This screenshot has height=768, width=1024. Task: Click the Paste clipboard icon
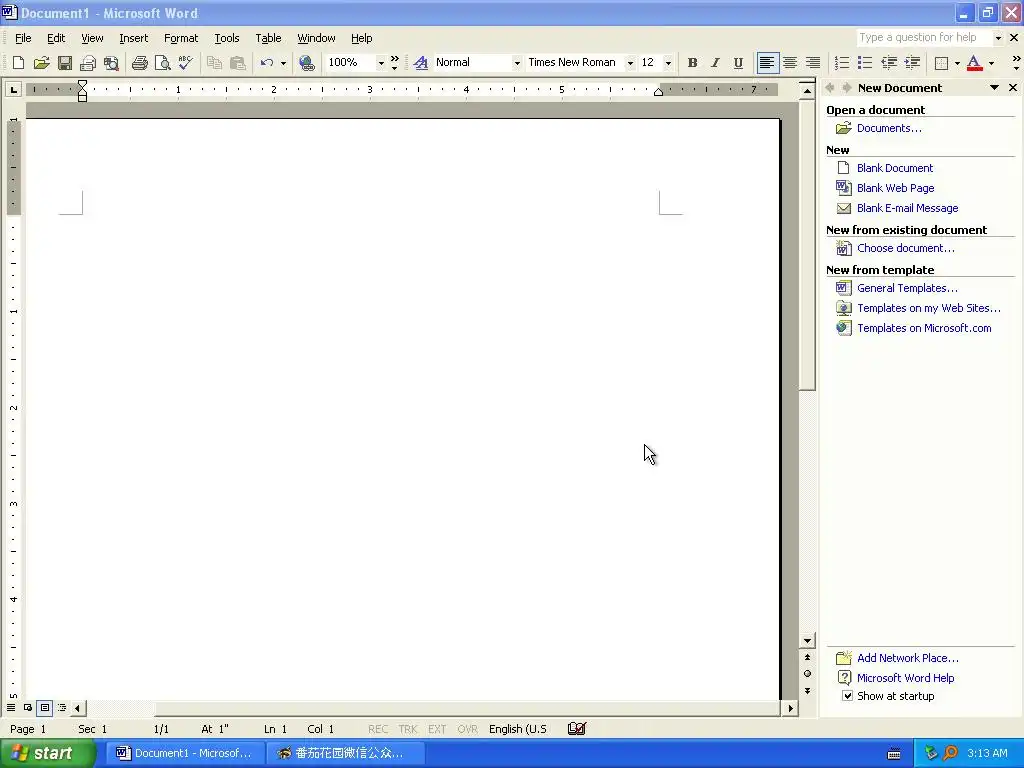point(237,63)
